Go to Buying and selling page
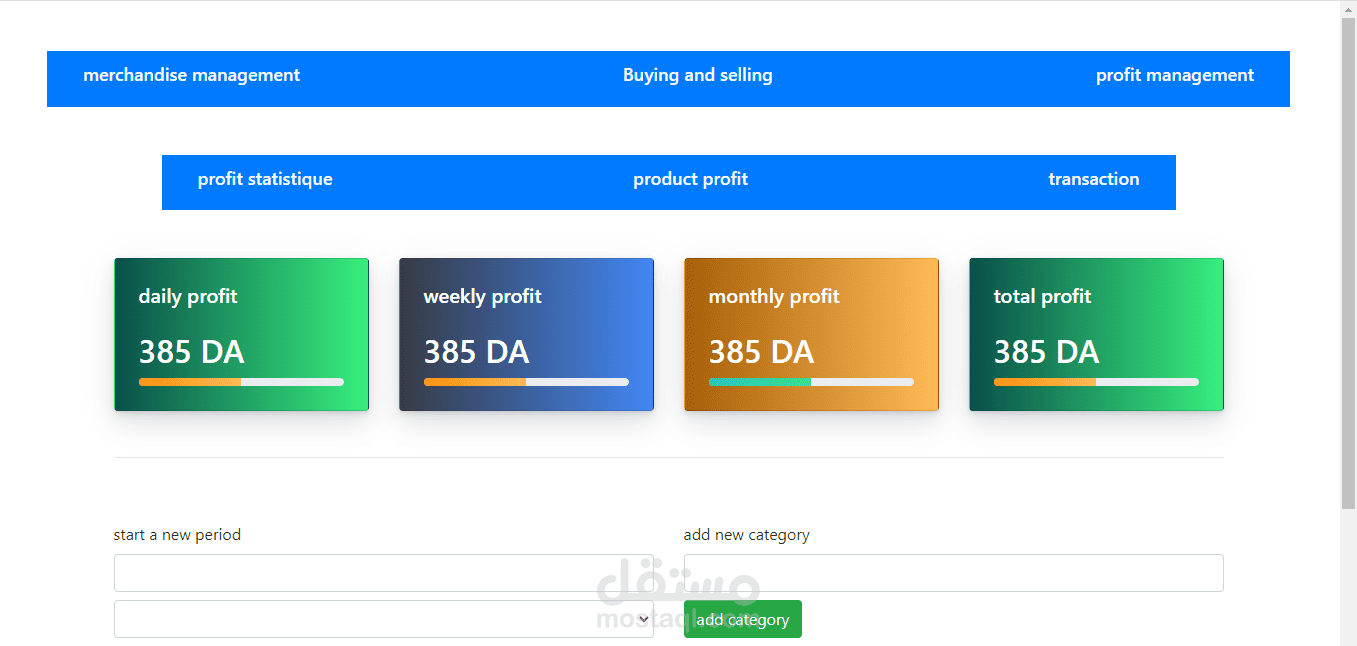Viewport: 1357px width, 646px height. [x=698, y=76]
